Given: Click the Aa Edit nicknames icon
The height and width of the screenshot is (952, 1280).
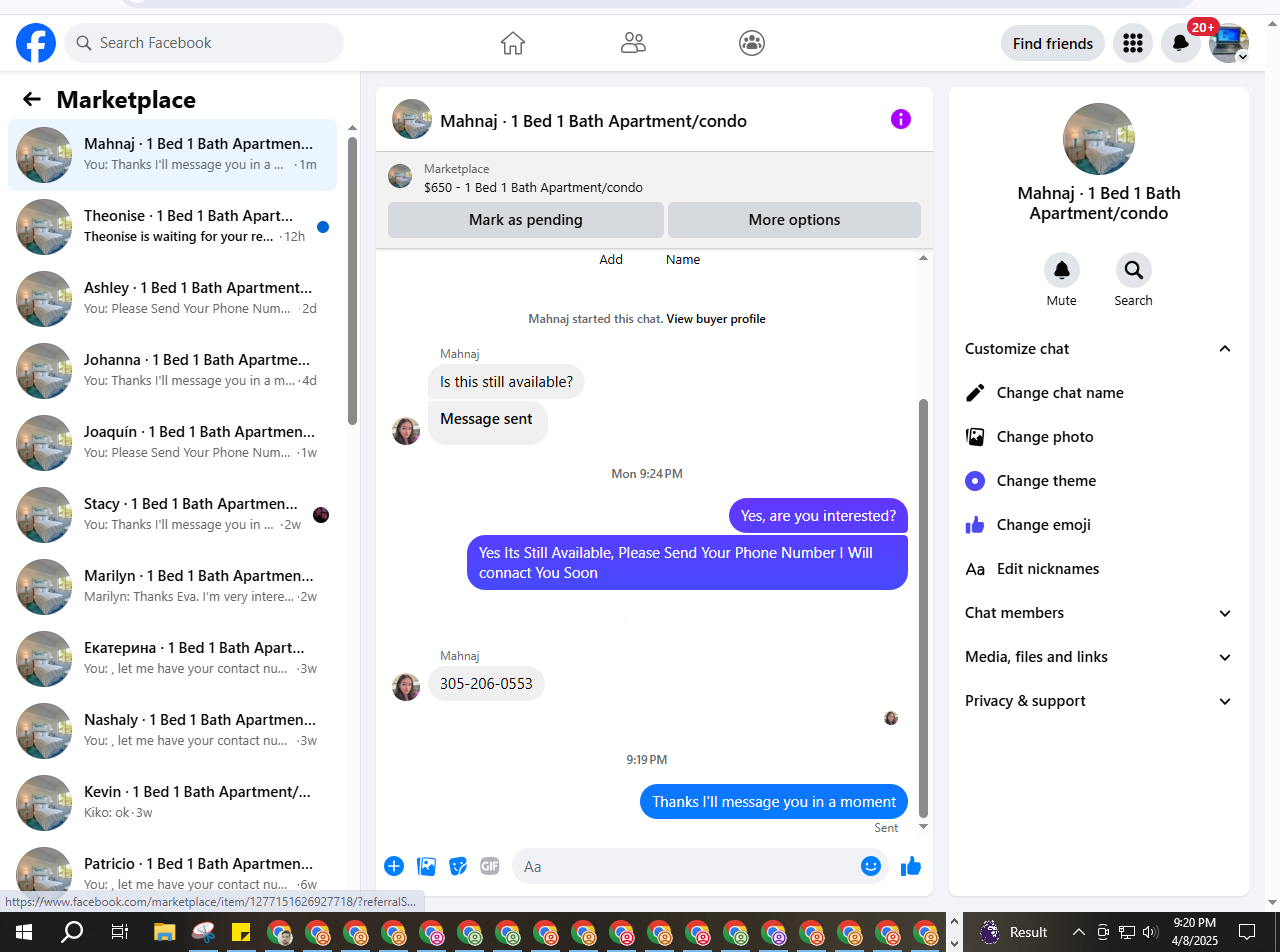Looking at the screenshot, I should [x=975, y=569].
